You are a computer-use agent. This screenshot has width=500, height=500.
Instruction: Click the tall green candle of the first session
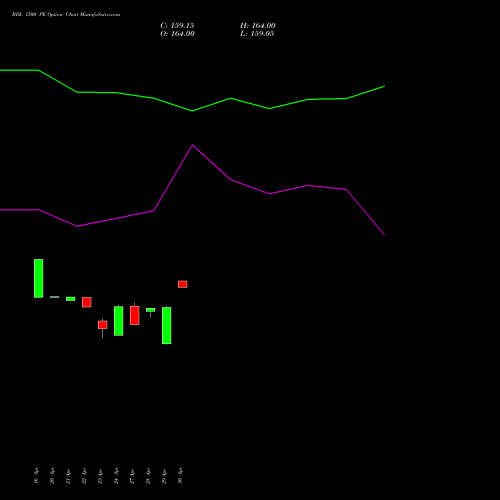pos(39,278)
